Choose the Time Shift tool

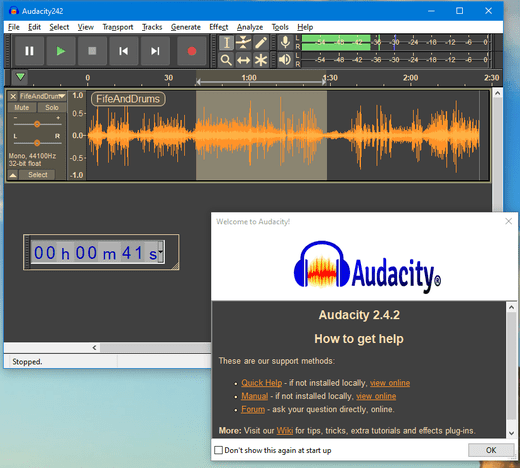coord(244,60)
